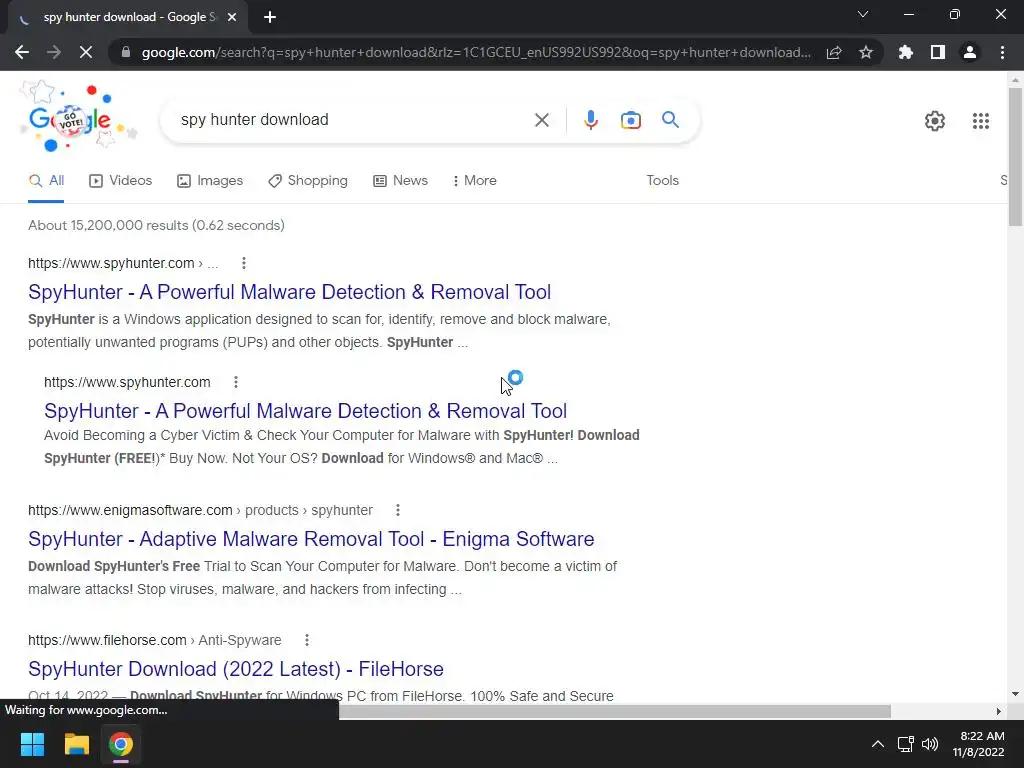
Task: Open Chrome profile avatar
Action: click(970, 52)
